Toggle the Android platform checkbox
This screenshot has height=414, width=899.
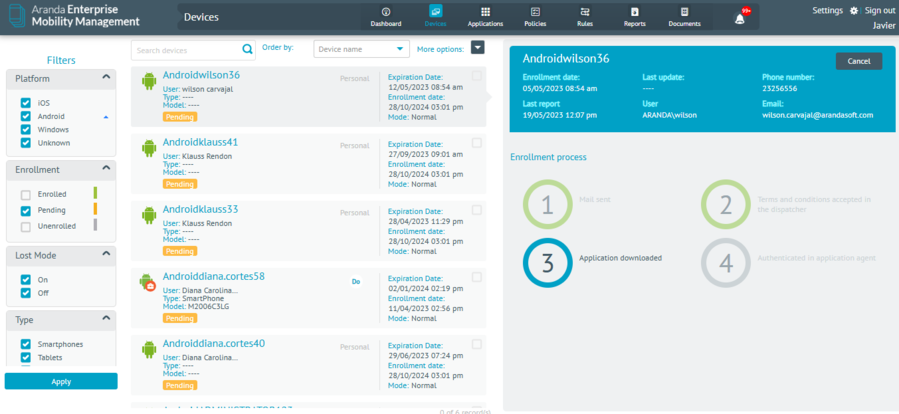(x=25, y=116)
